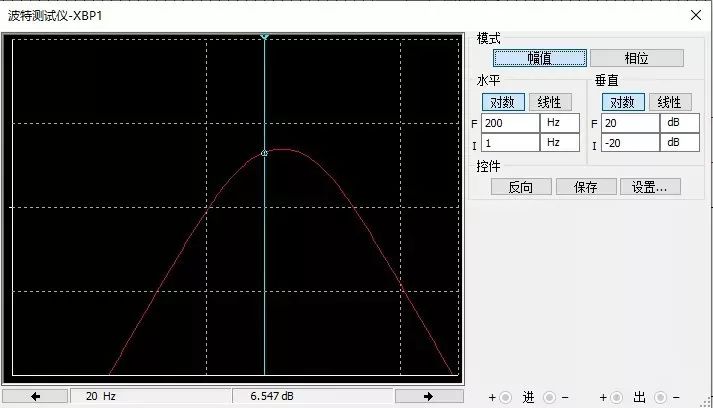This screenshot has height=408, width=713.
Task: Switch to the 相位 phase mode
Action: (637, 58)
